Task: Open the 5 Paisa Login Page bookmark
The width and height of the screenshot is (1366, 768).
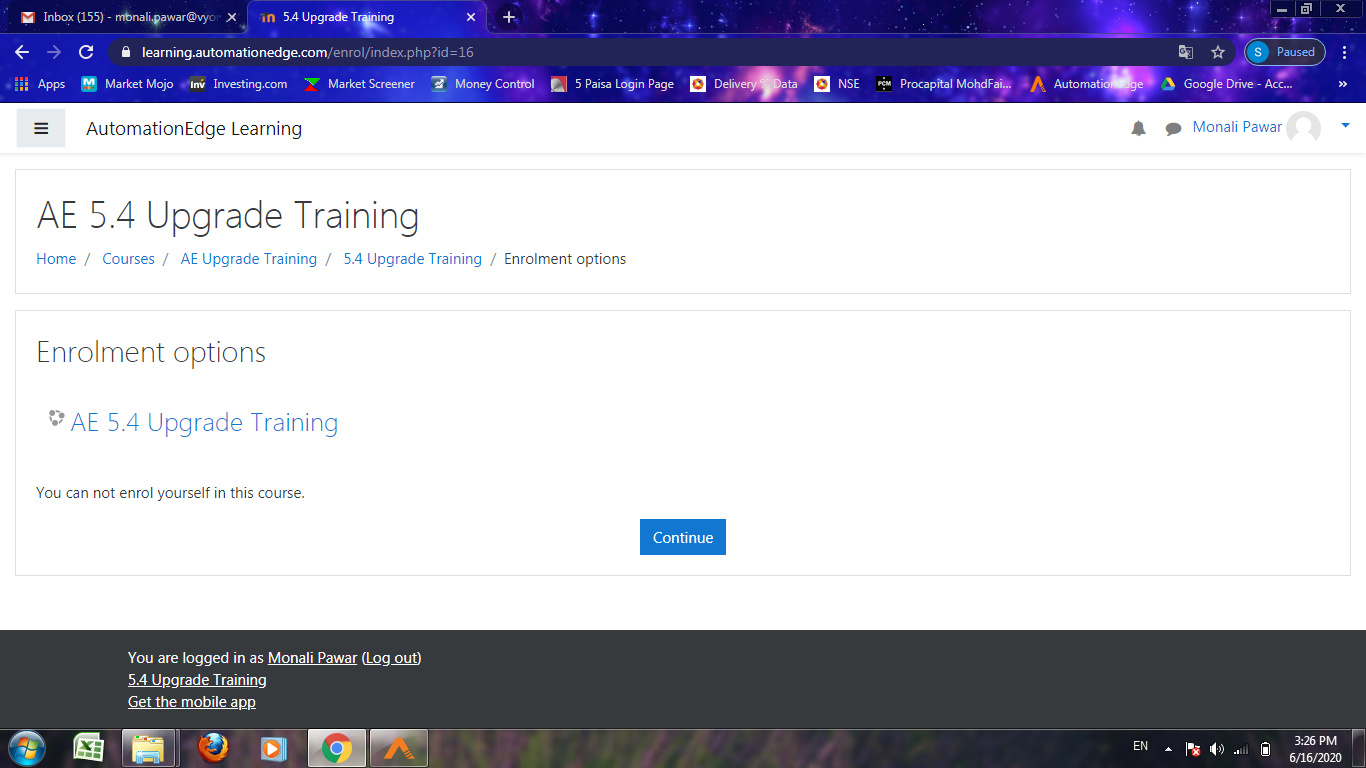Action: click(612, 84)
